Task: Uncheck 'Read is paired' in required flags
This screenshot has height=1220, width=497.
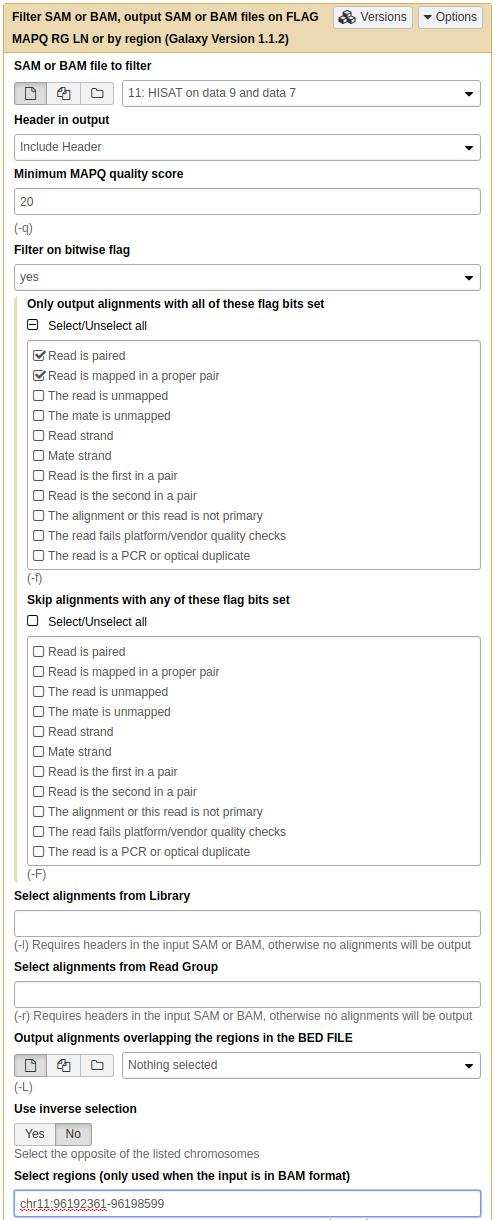Action: pyautogui.click(x=39, y=355)
